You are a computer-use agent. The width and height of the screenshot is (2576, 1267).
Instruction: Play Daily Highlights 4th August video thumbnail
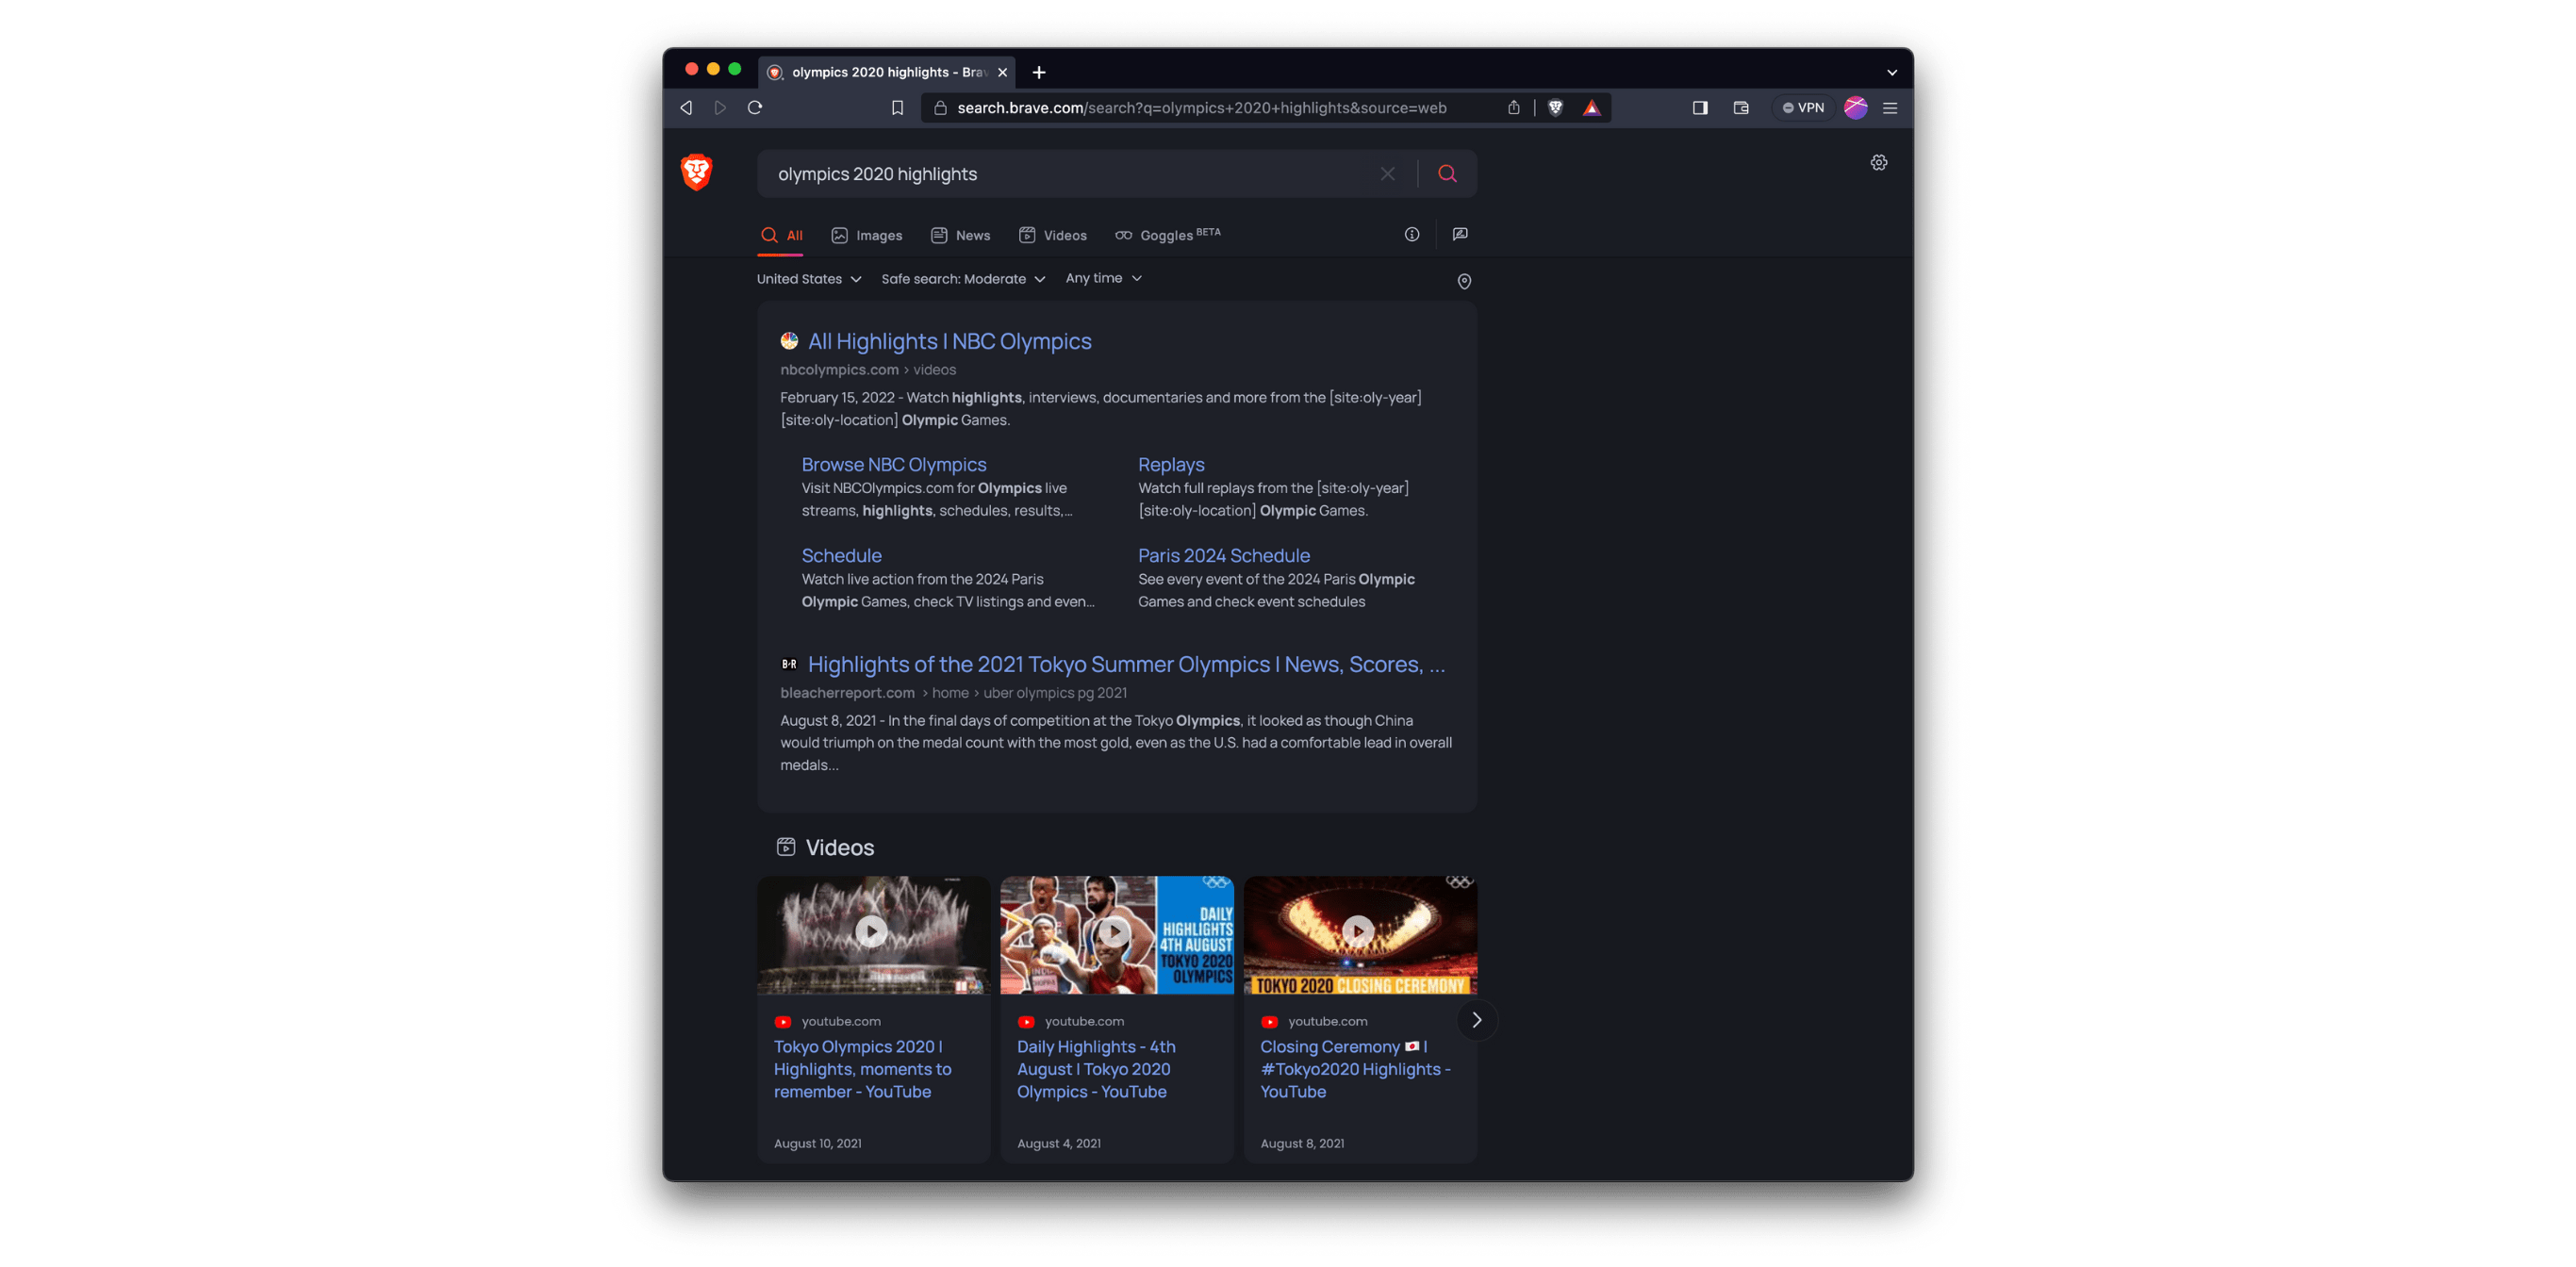[x=1116, y=935]
